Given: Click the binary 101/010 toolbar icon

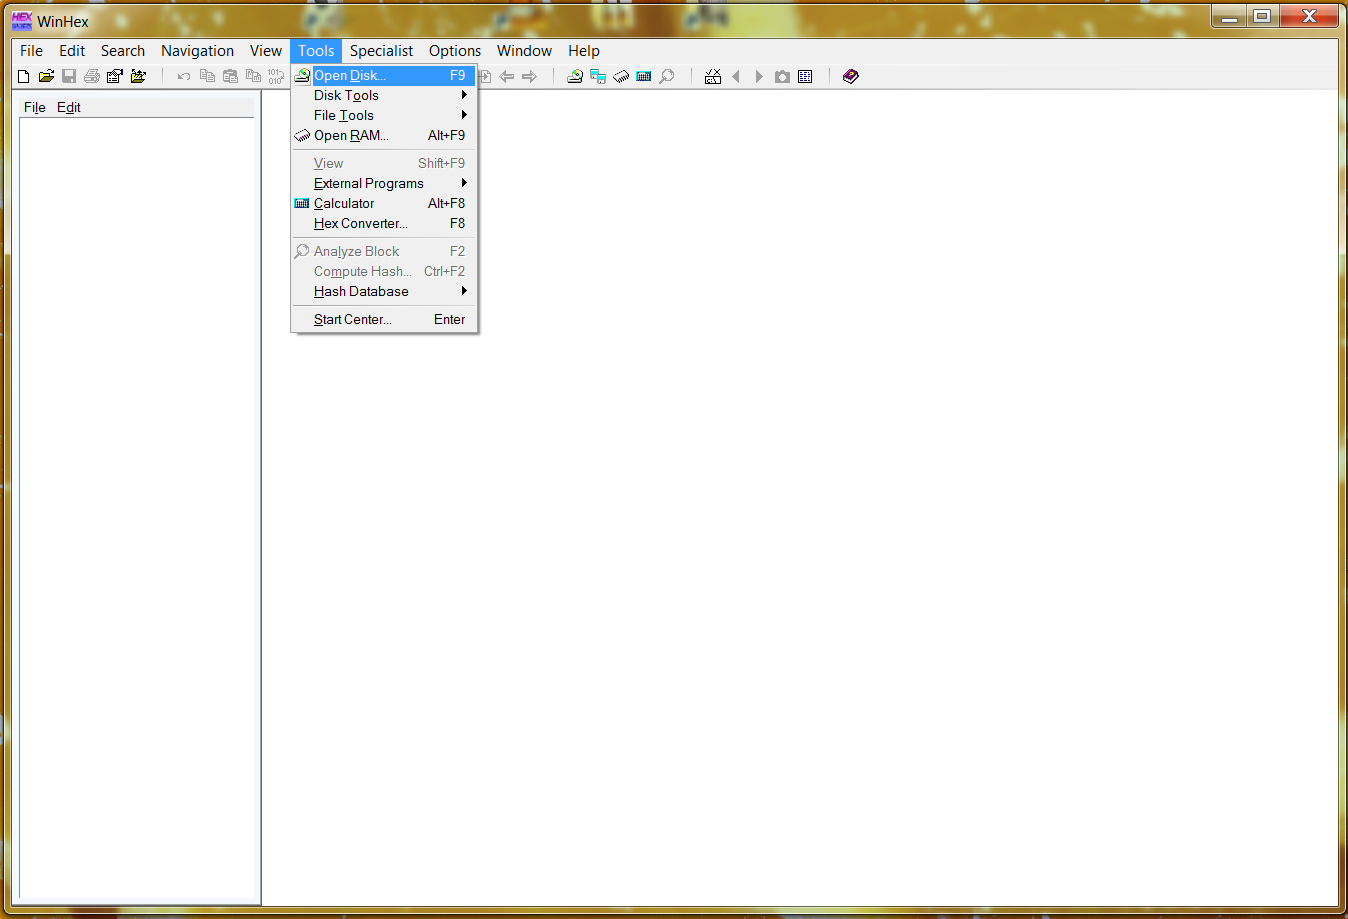Looking at the screenshot, I should [276, 76].
